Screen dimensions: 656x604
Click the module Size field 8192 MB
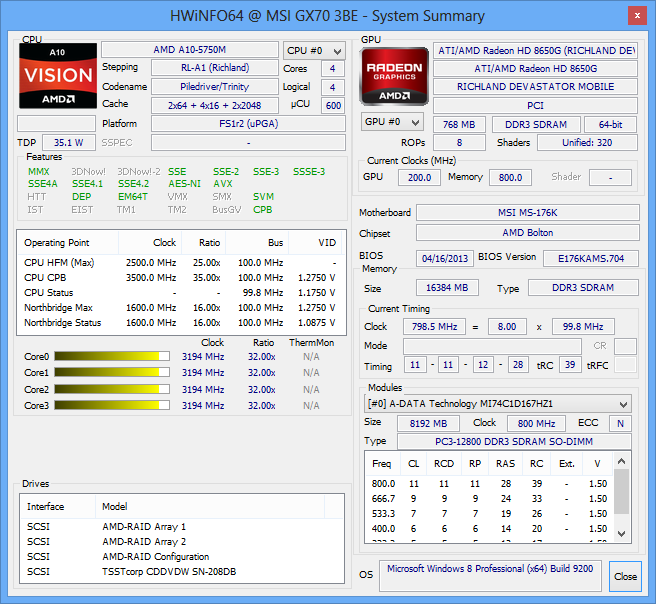(x=428, y=423)
